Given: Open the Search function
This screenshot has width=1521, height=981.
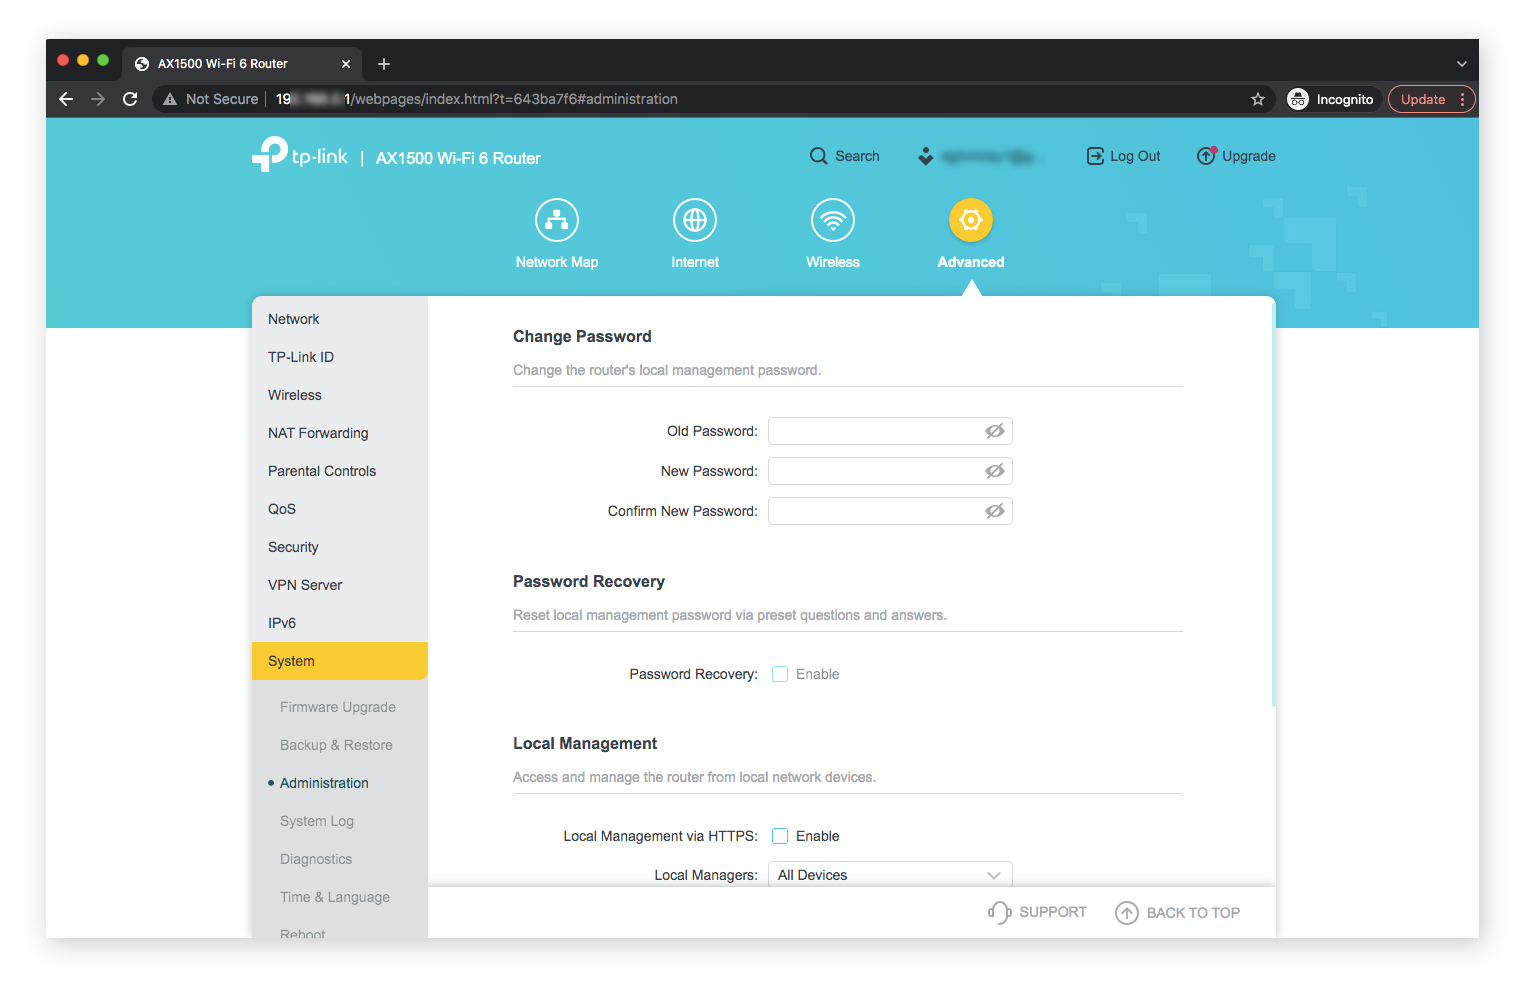Looking at the screenshot, I should pyautogui.click(x=845, y=156).
